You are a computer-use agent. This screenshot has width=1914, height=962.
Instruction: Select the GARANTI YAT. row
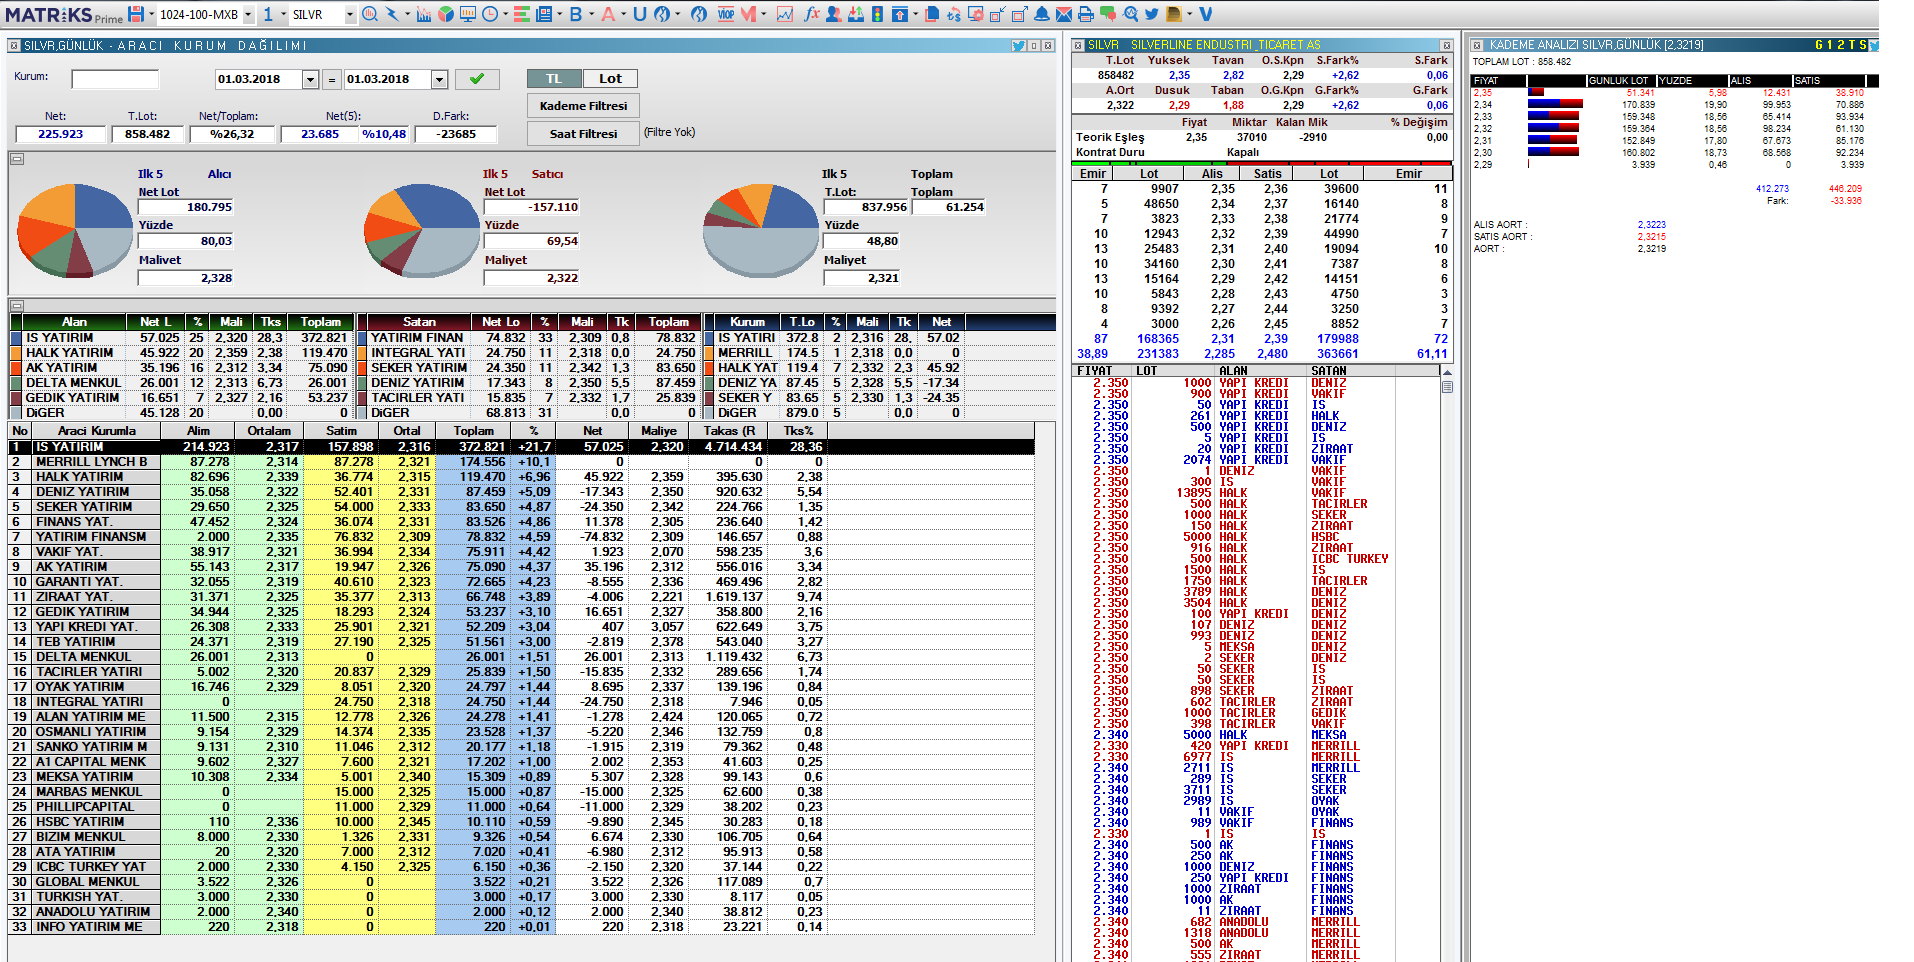521,582
